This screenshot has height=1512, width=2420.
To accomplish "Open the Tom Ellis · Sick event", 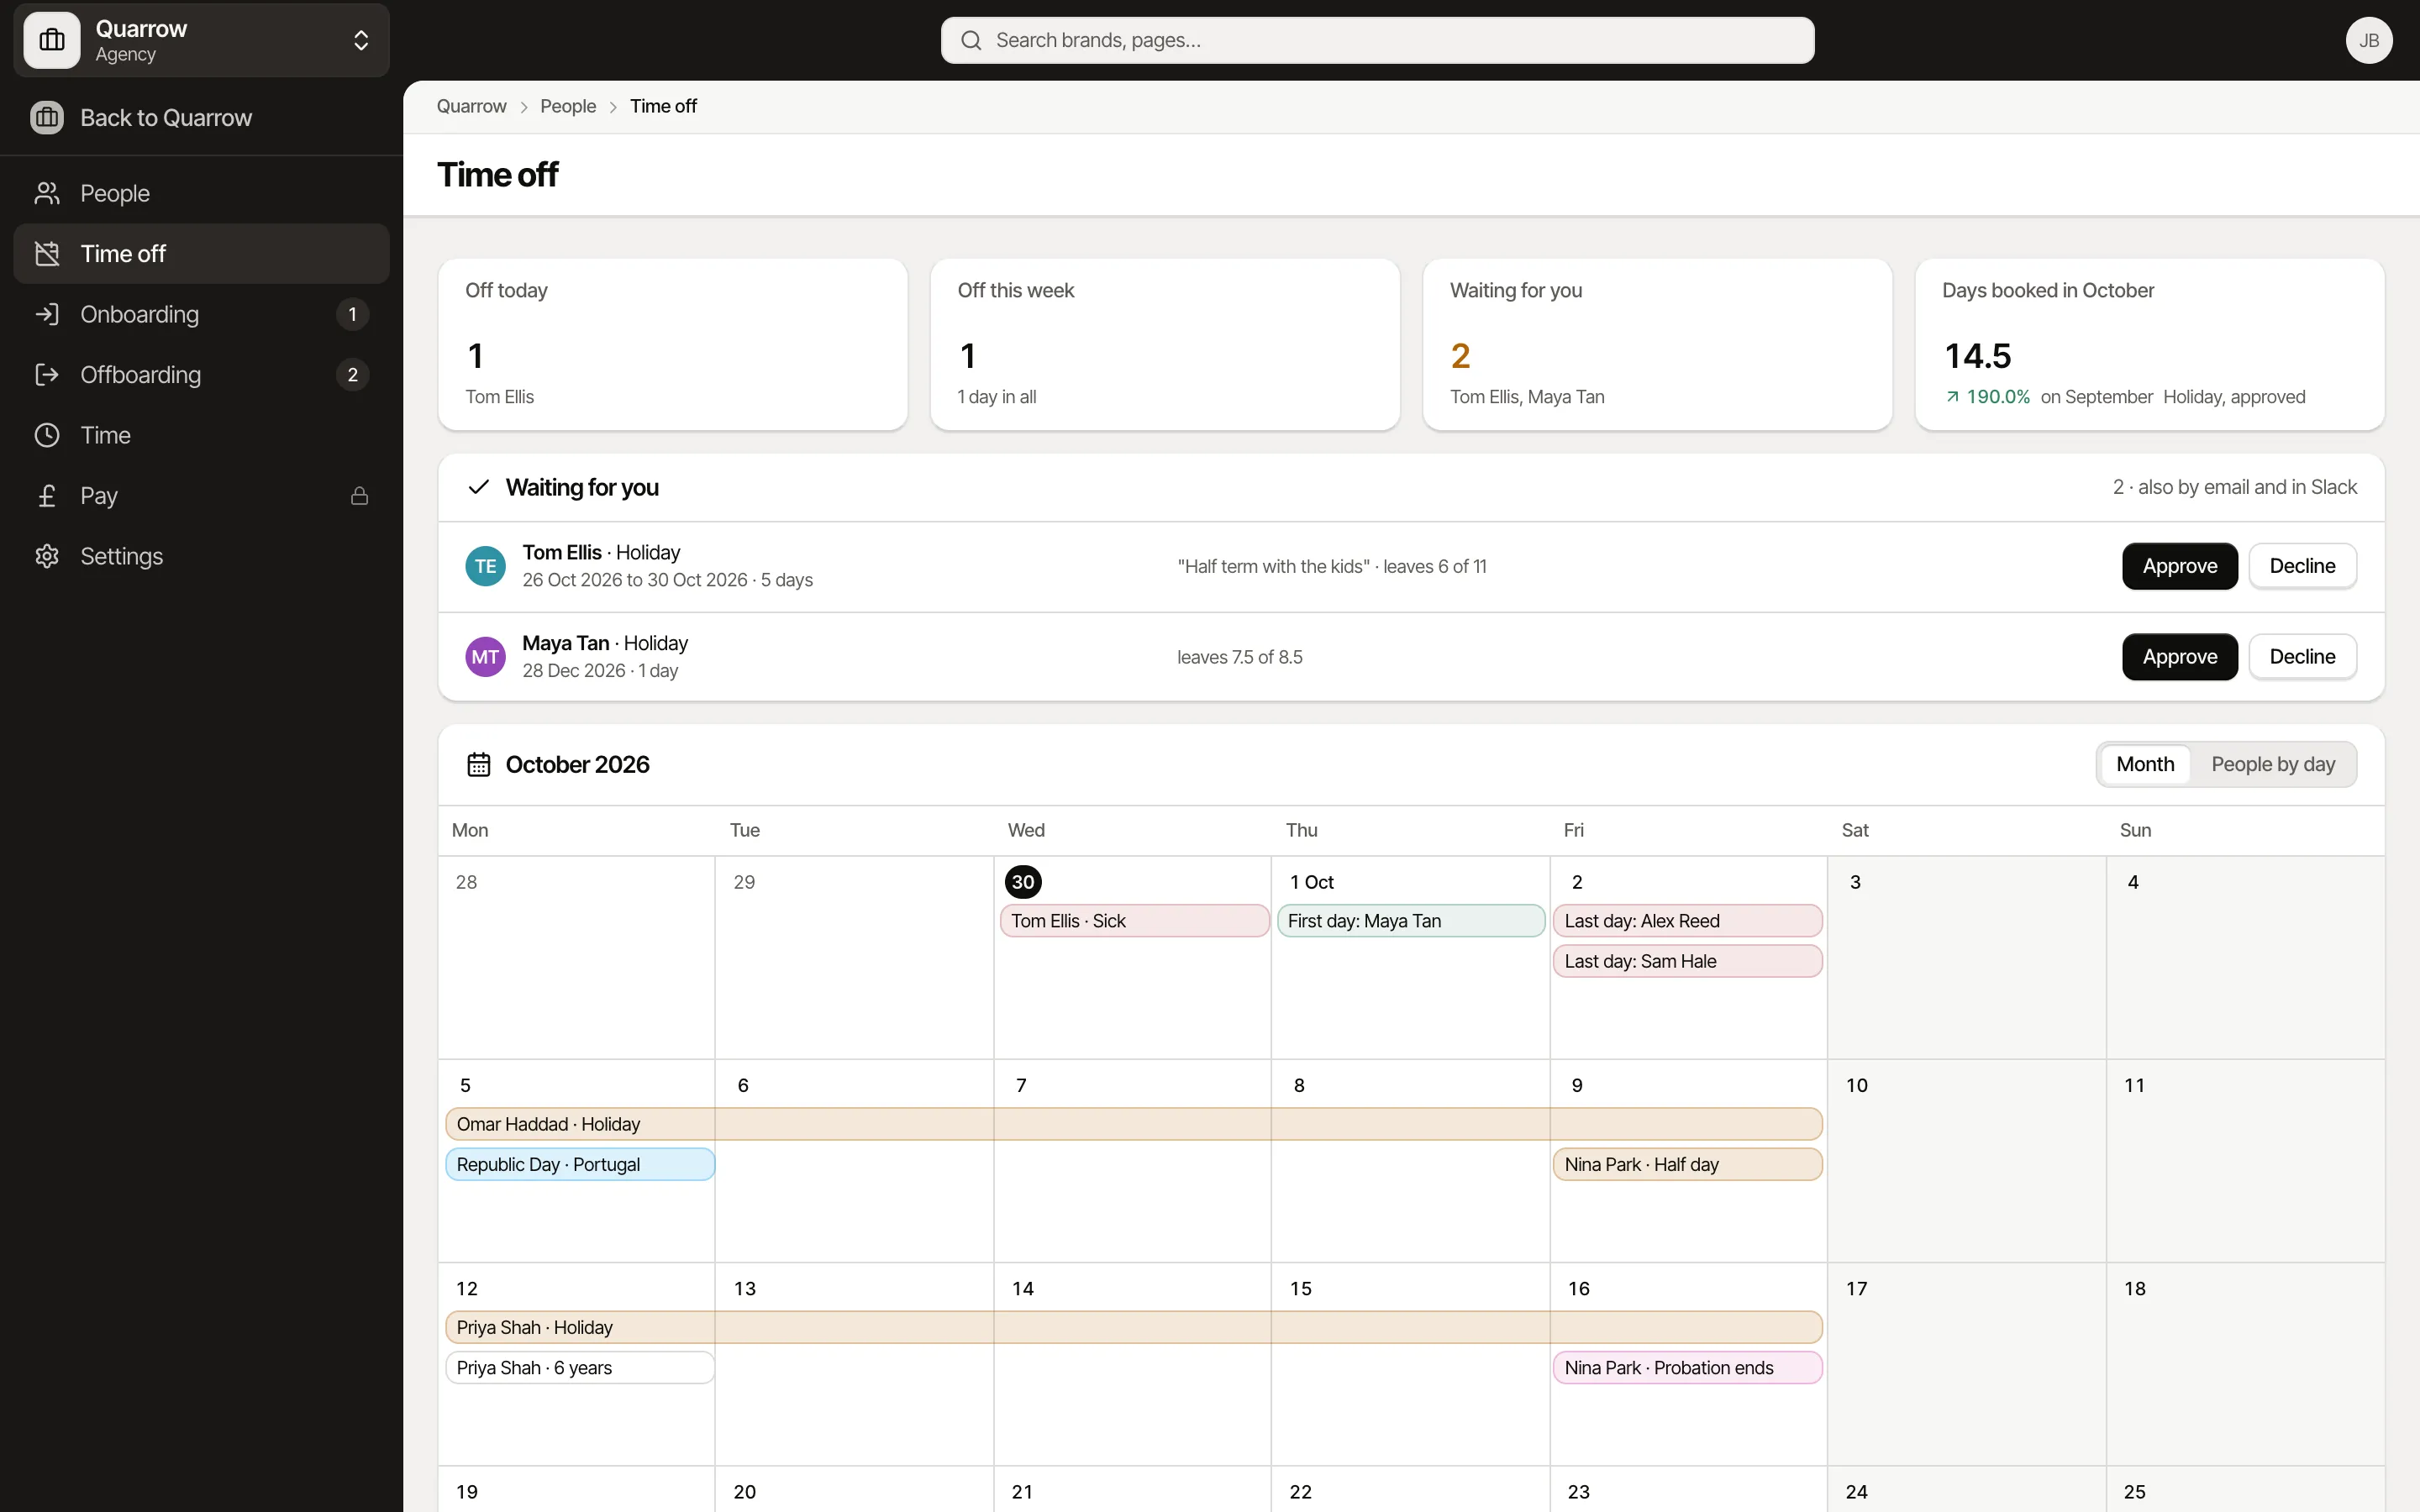I will click(1135, 921).
